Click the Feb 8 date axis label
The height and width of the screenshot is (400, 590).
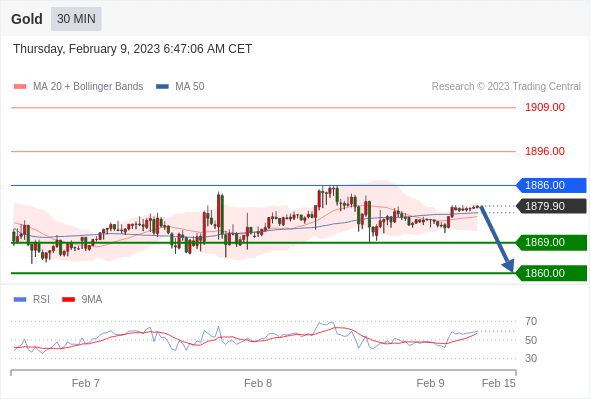[x=258, y=383]
